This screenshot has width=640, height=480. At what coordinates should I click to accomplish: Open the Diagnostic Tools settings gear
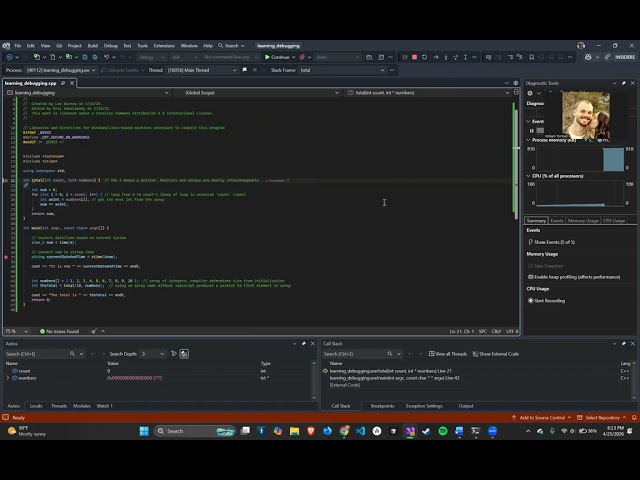click(x=530, y=93)
